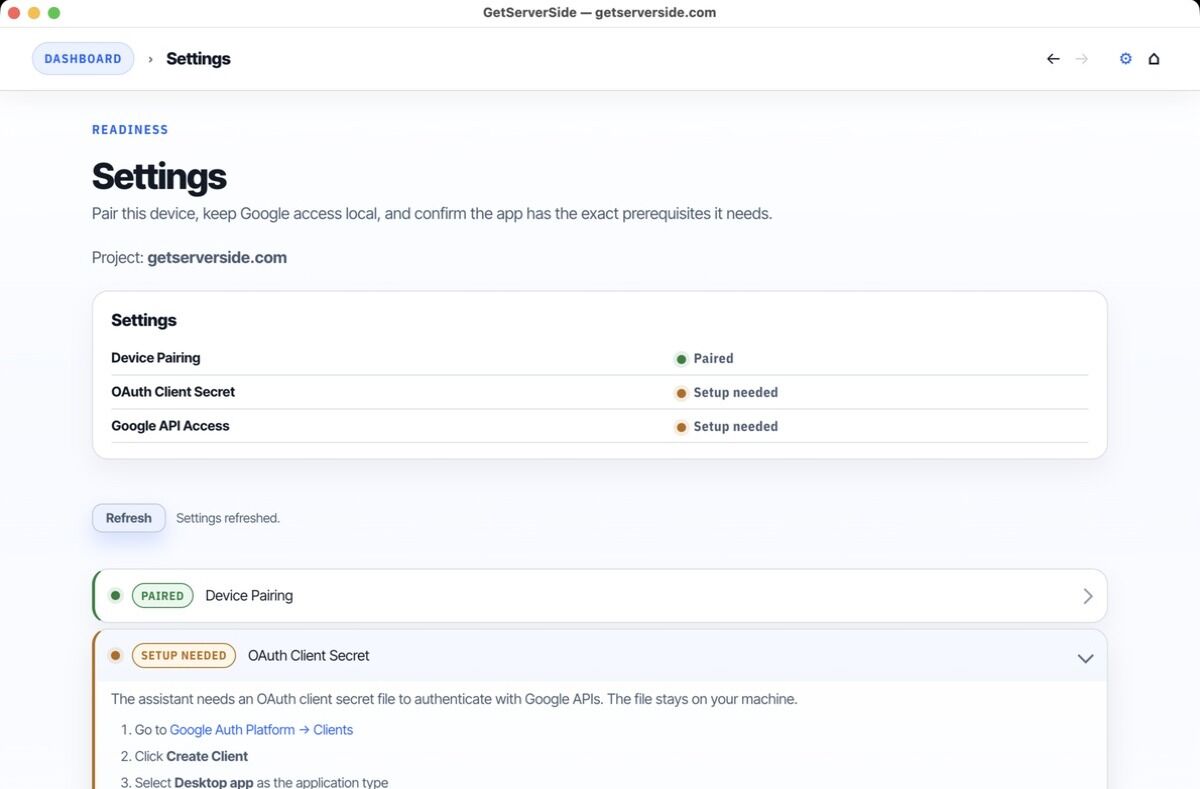The height and width of the screenshot is (789, 1200).
Task: Click the green status dot beside Paired
Action: 681,358
